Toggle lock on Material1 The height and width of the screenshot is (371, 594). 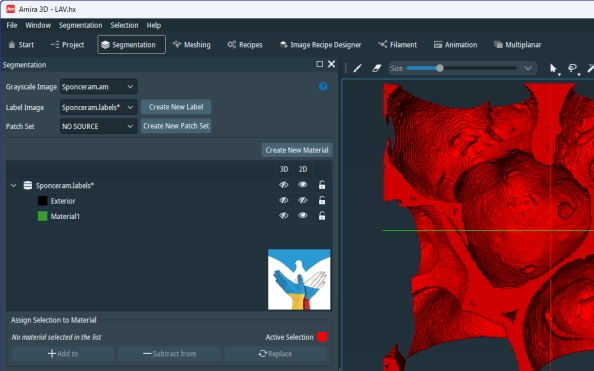[x=322, y=216]
